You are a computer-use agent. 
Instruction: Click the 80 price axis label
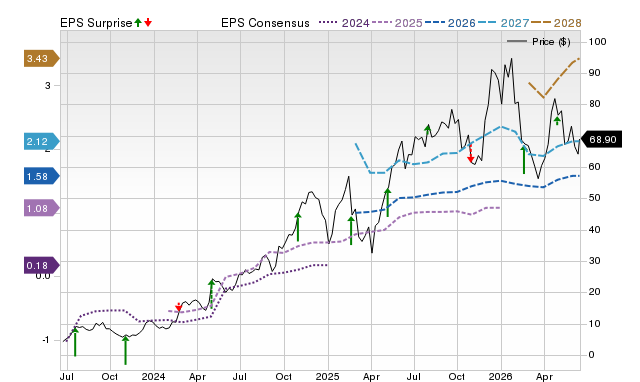[x=594, y=104]
